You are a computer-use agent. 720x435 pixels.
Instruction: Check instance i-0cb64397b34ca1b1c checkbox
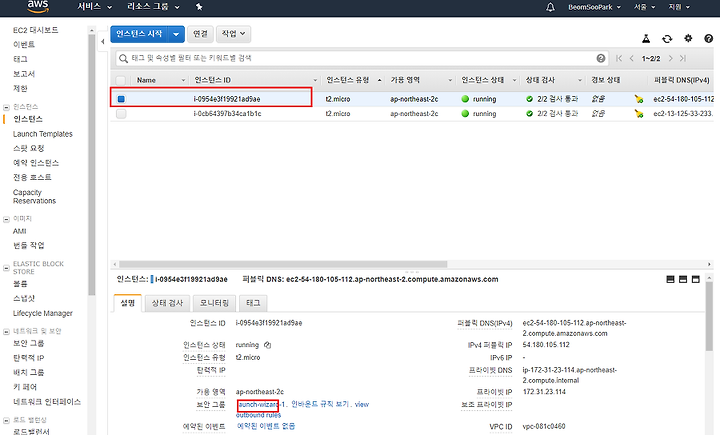[121, 113]
